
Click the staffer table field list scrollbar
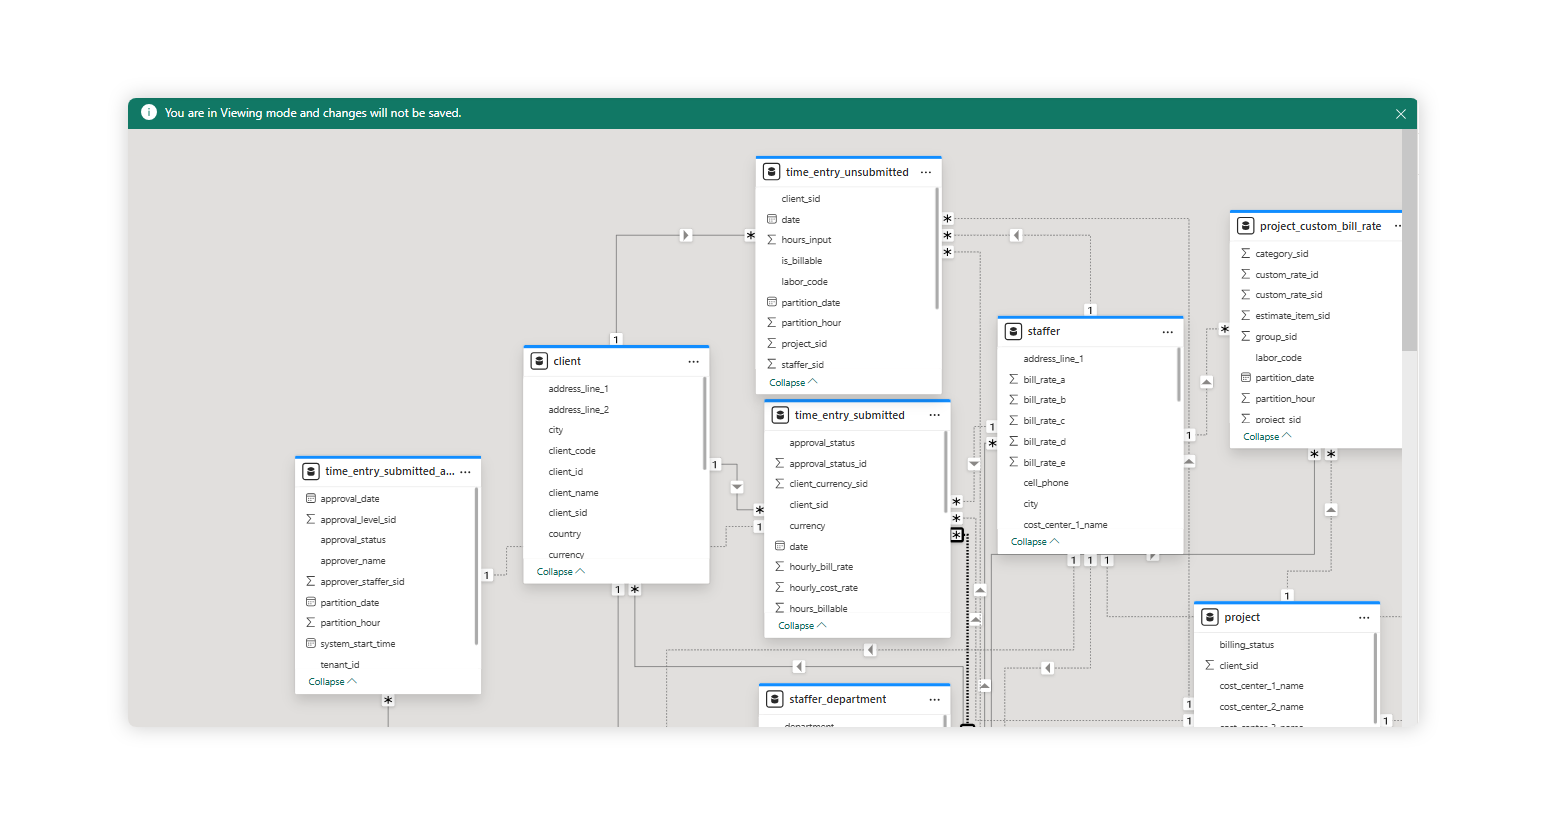(x=1179, y=374)
